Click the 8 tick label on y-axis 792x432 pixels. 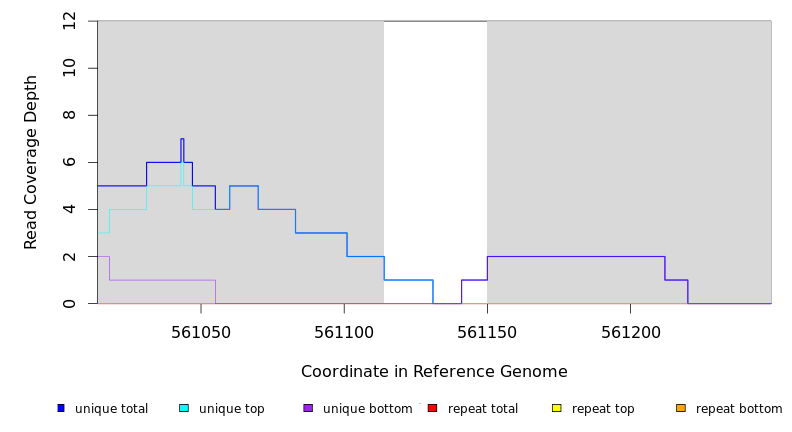(70, 115)
